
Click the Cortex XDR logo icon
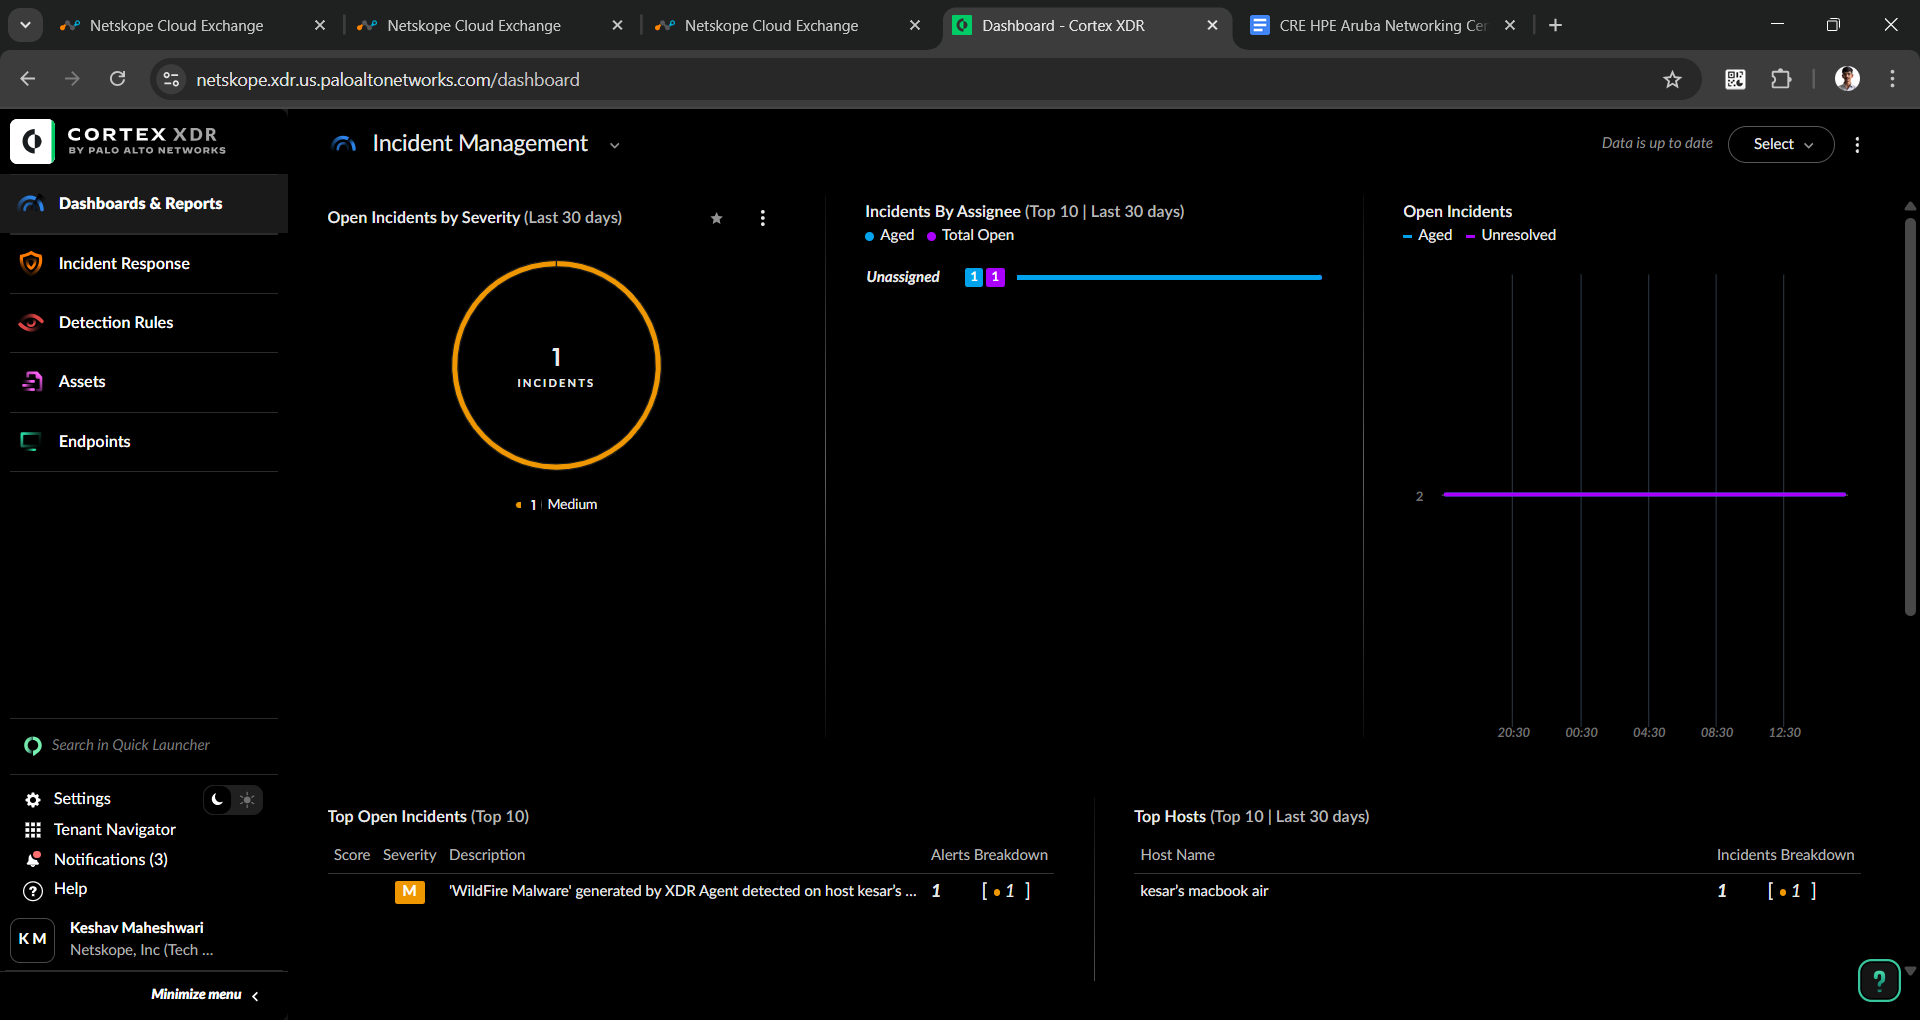(32, 141)
